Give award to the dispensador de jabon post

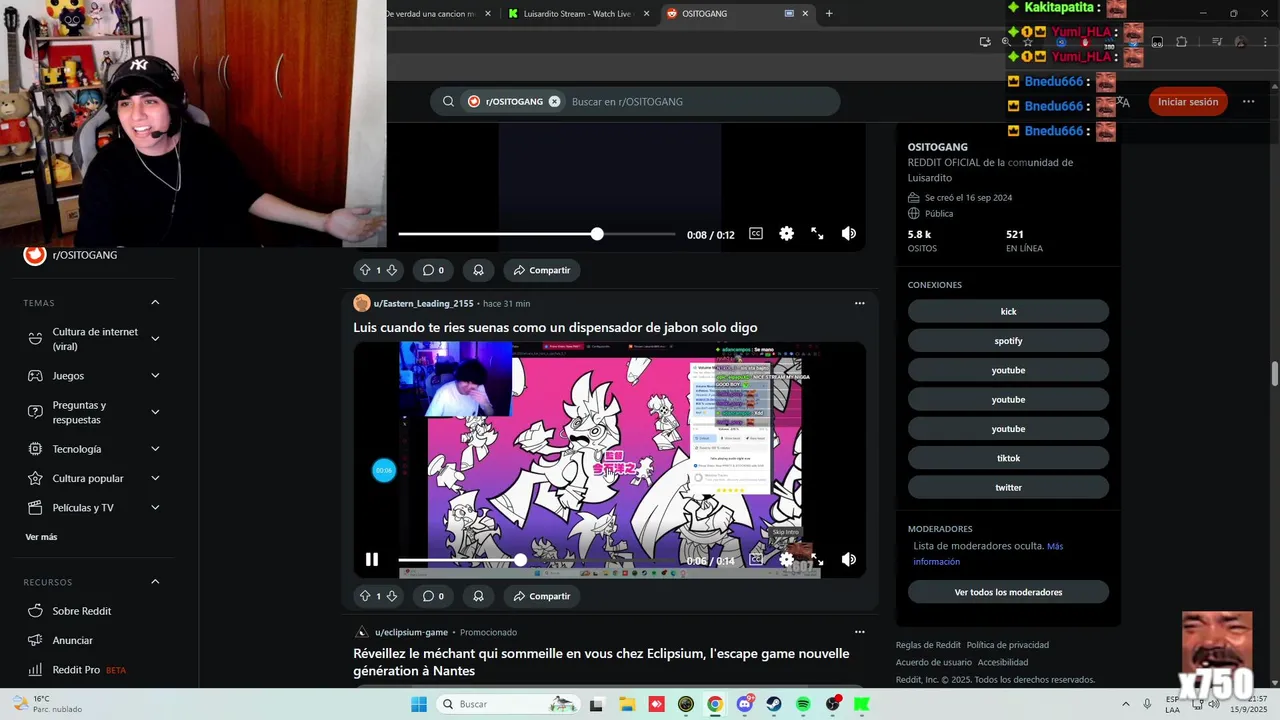[478, 596]
